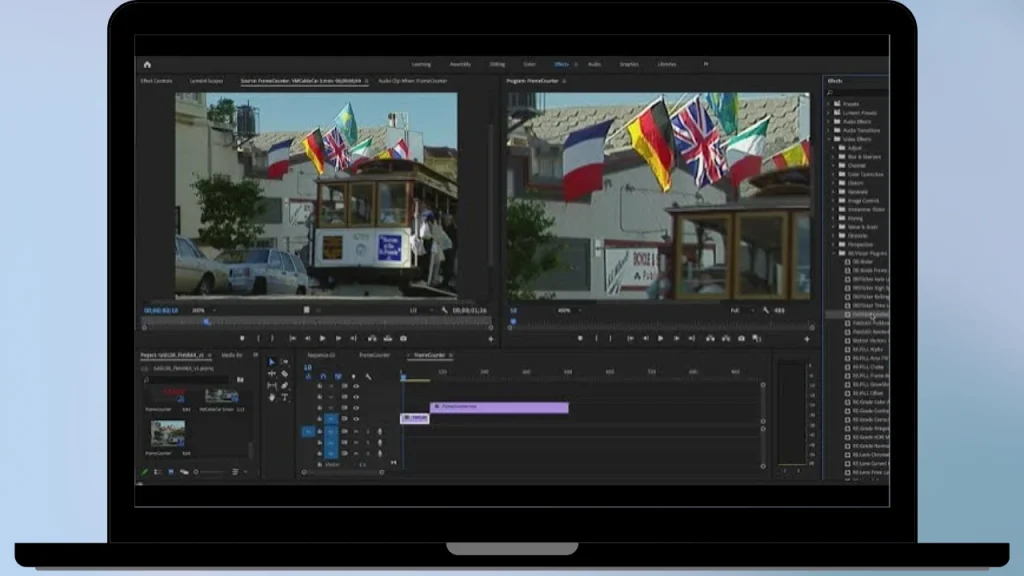Add marker in the timeline header
The image size is (1024, 576).
[x=353, y=377]
